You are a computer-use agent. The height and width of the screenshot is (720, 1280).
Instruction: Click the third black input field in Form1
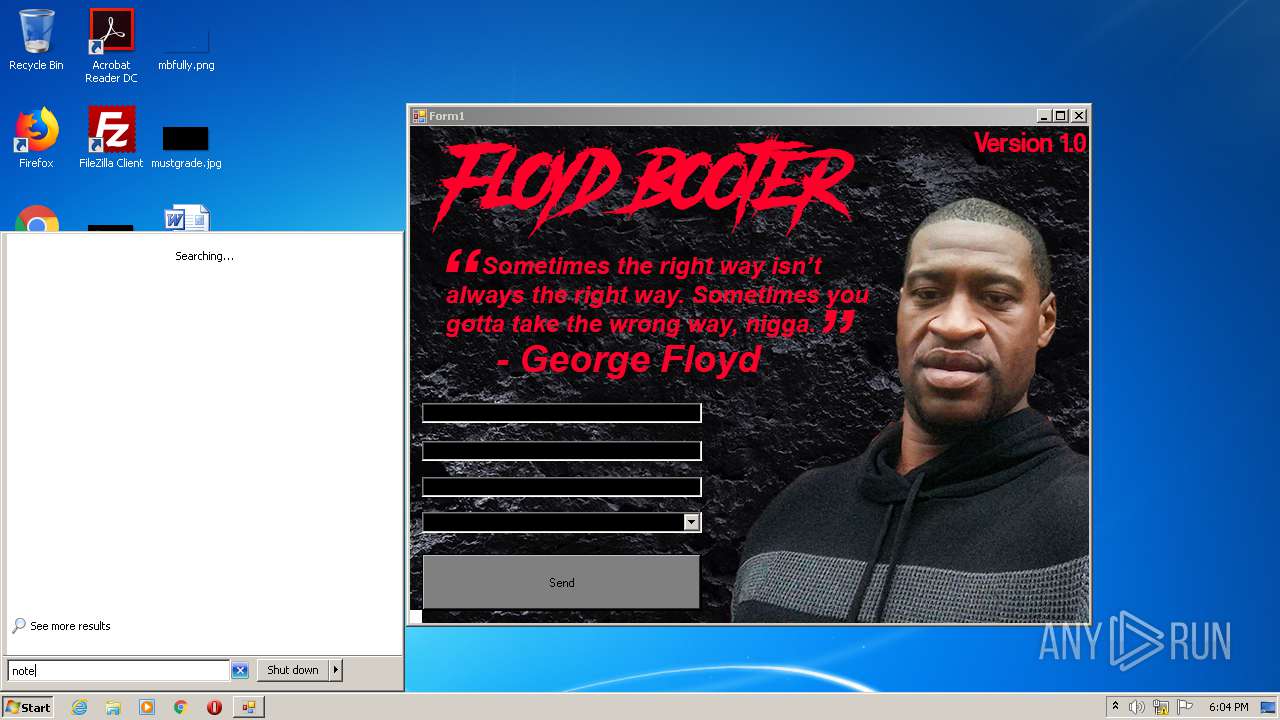[x=562, y=487]
